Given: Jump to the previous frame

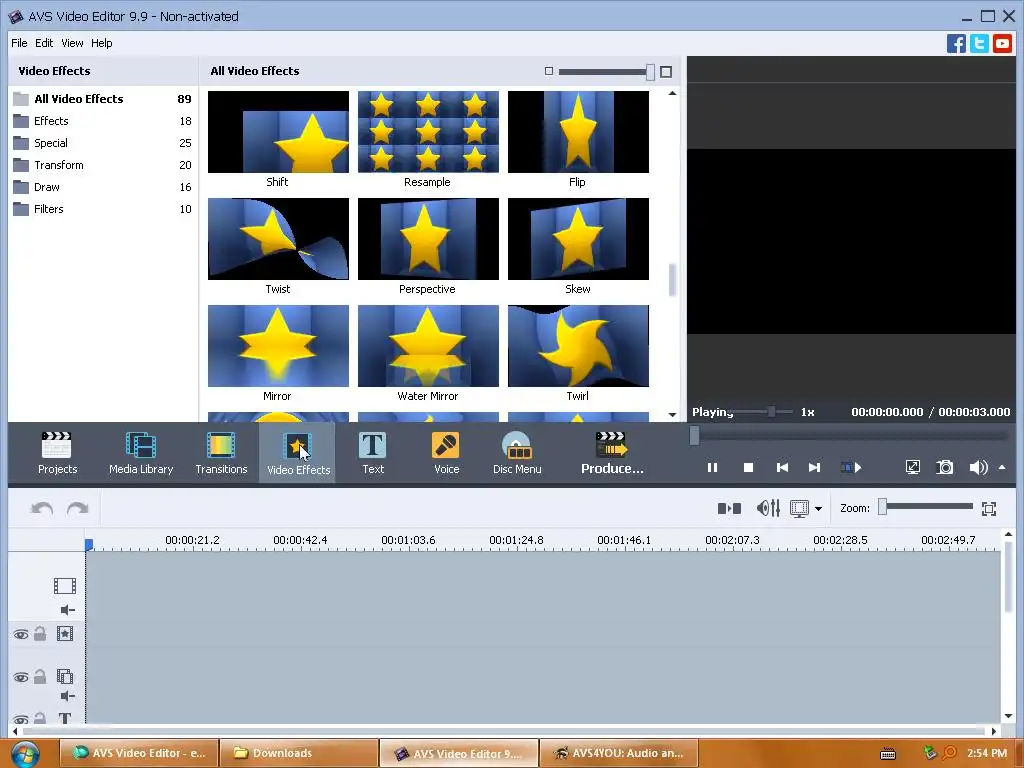Looking at the screenshot, I should point(782,468).
